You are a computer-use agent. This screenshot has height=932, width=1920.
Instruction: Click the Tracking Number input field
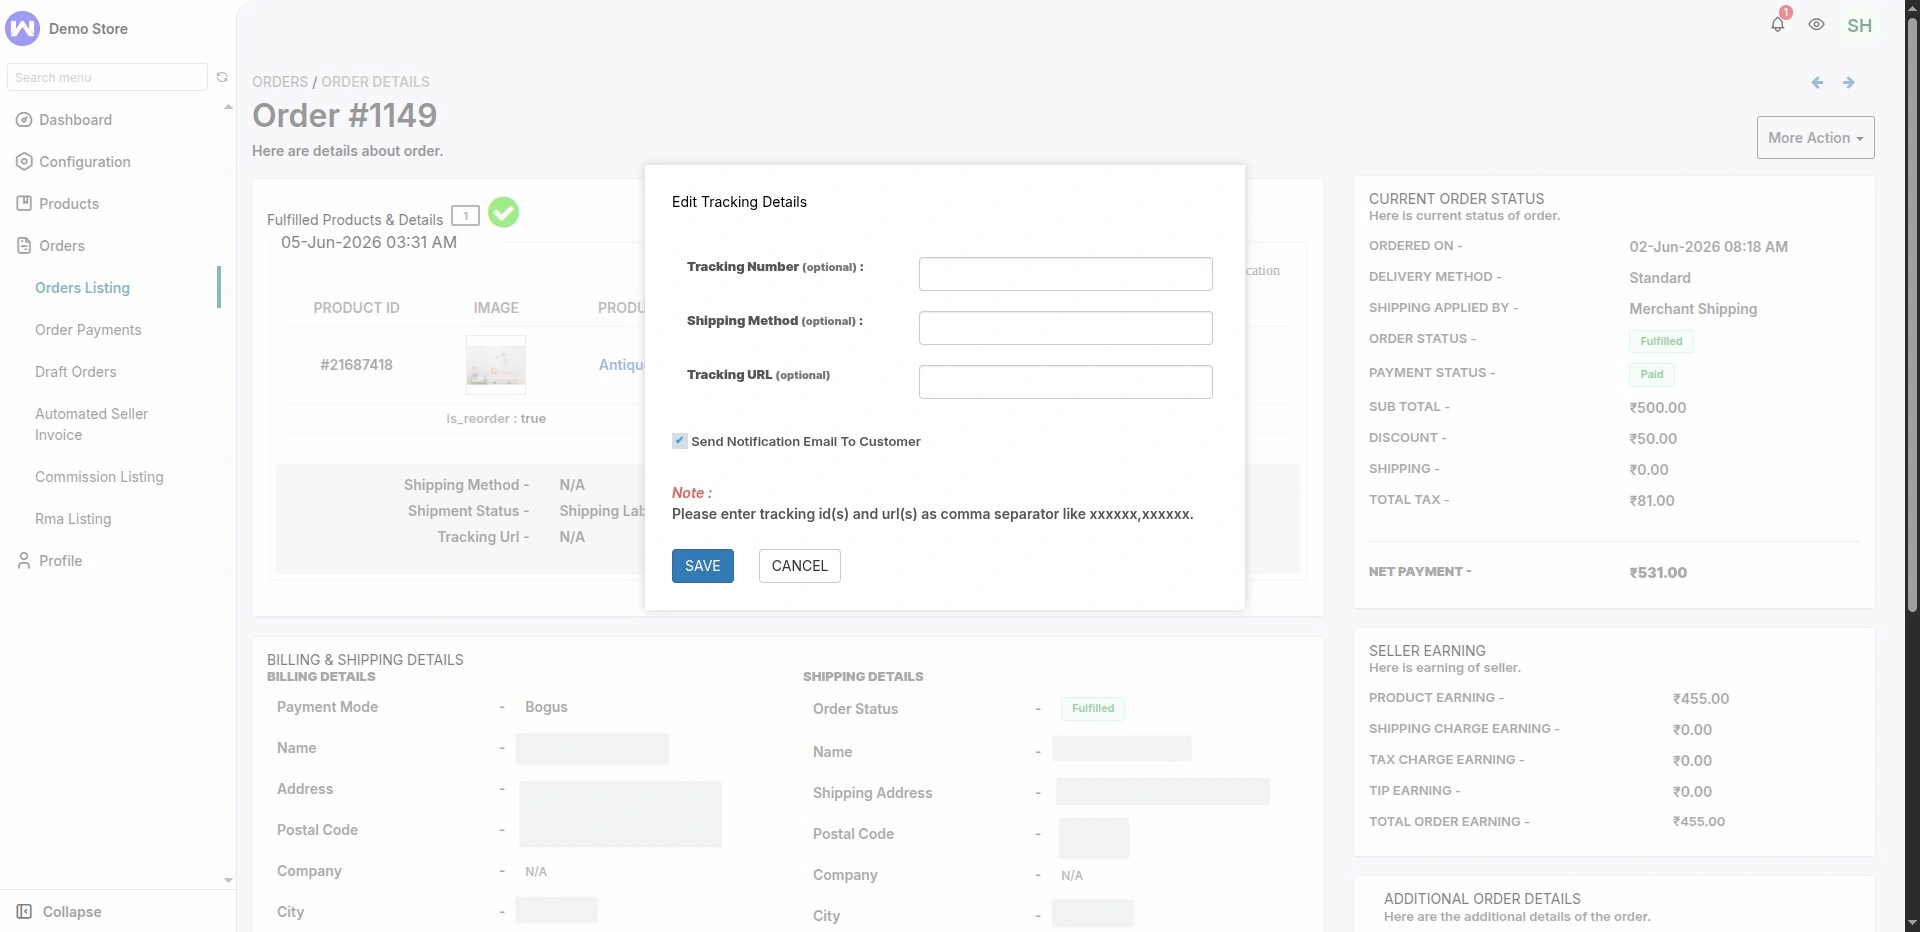[x=1065, y=274]
